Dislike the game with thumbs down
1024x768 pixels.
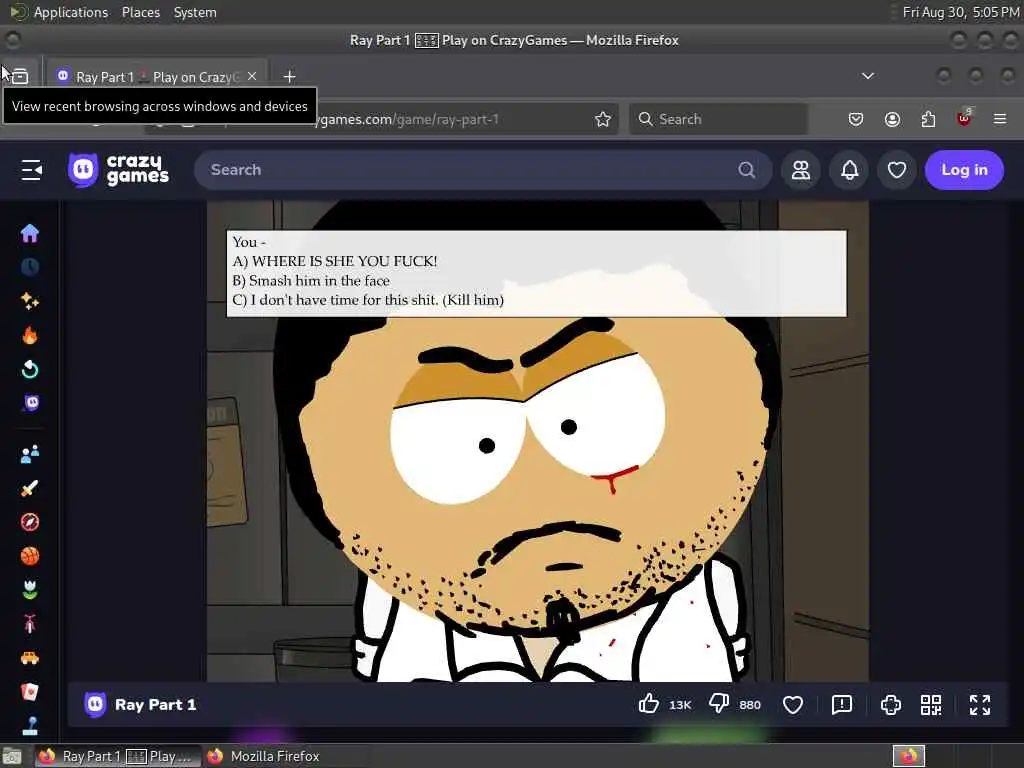pos(719,704)
